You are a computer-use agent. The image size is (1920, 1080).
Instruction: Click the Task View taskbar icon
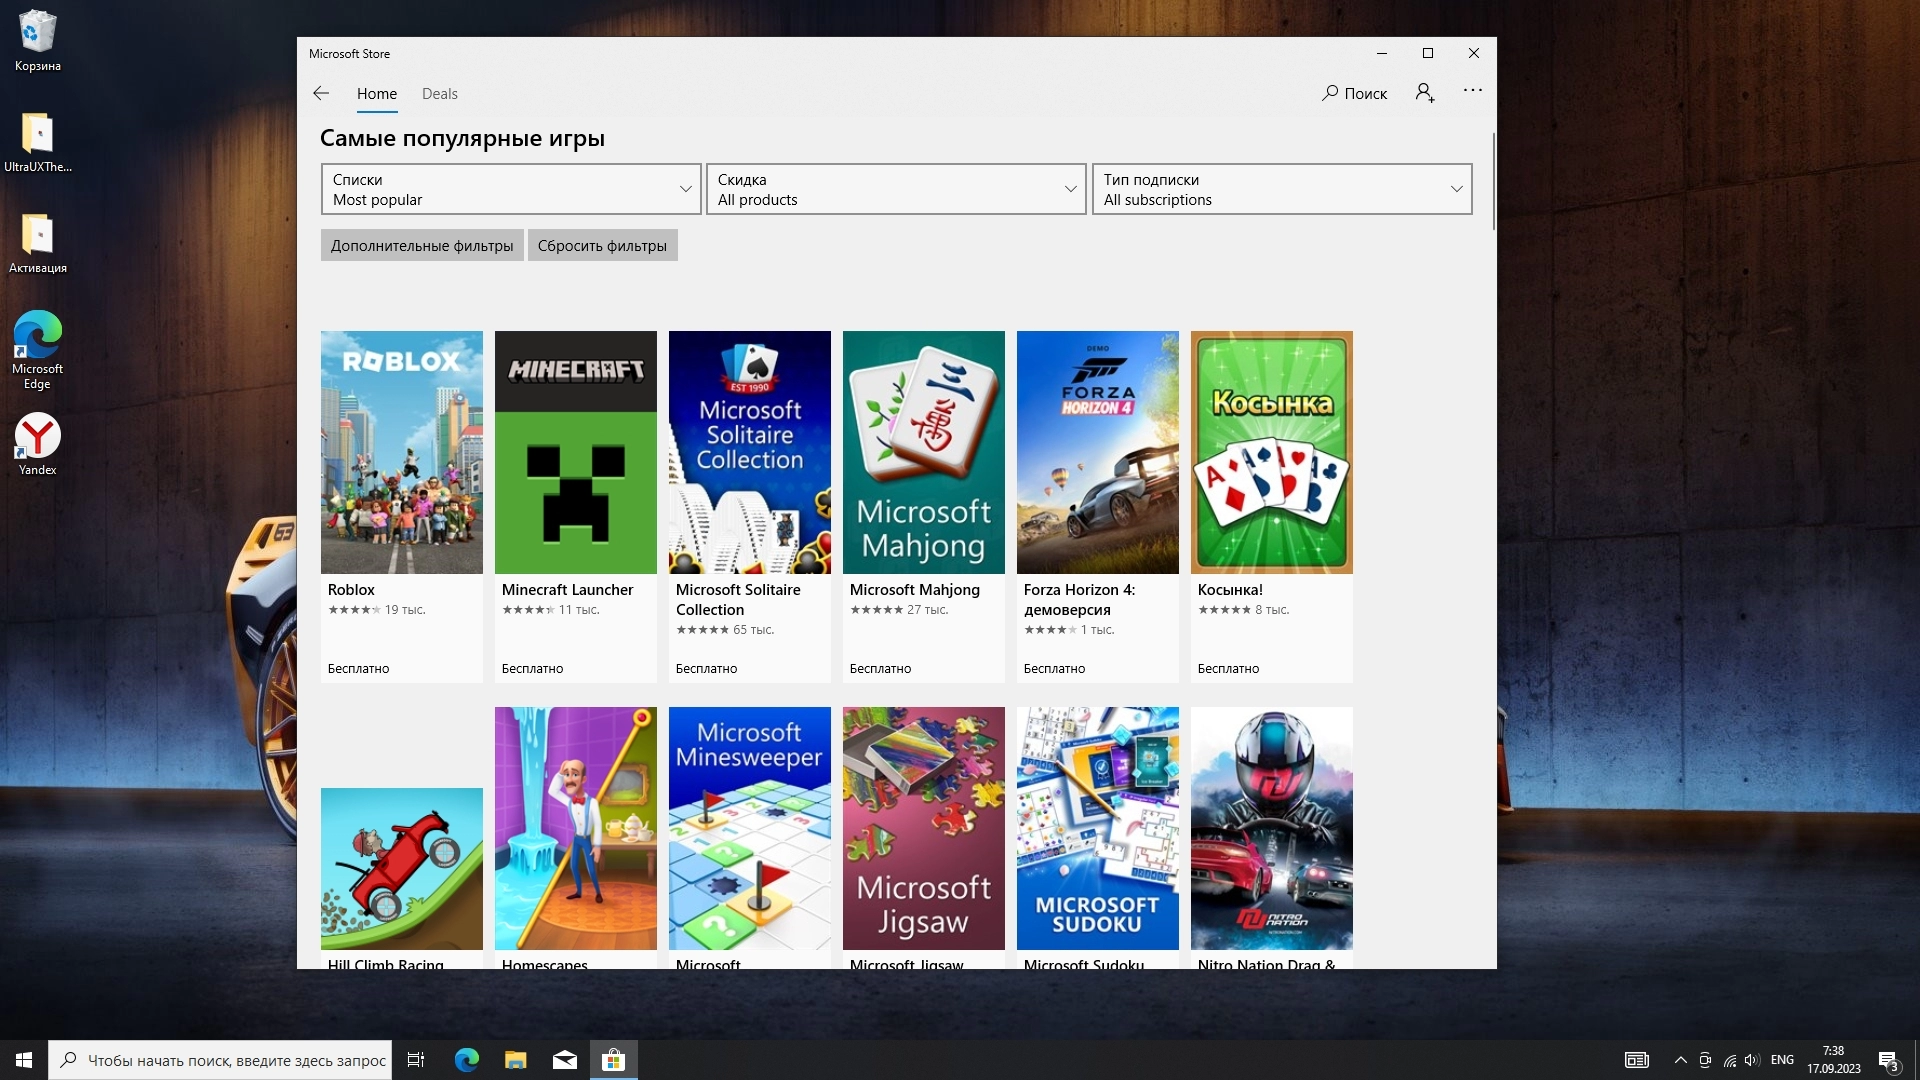[x=416, y=1060]
